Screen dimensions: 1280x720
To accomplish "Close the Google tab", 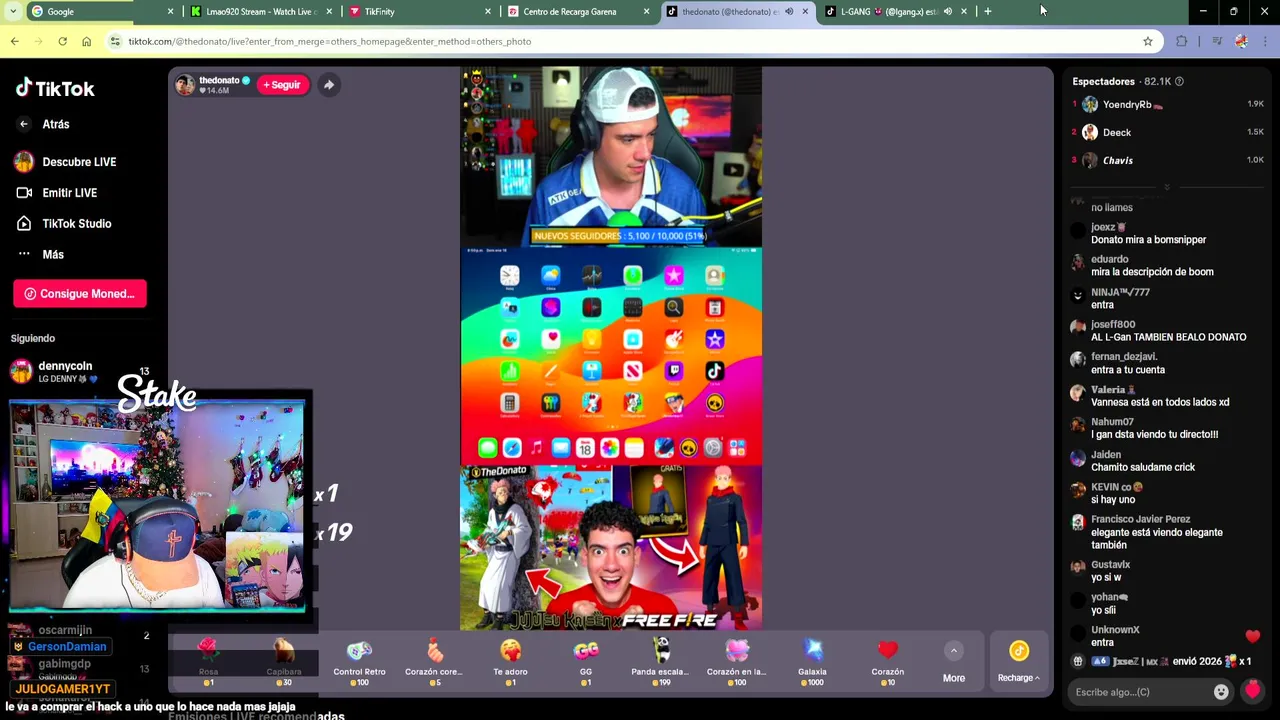I will coord(170,12).
